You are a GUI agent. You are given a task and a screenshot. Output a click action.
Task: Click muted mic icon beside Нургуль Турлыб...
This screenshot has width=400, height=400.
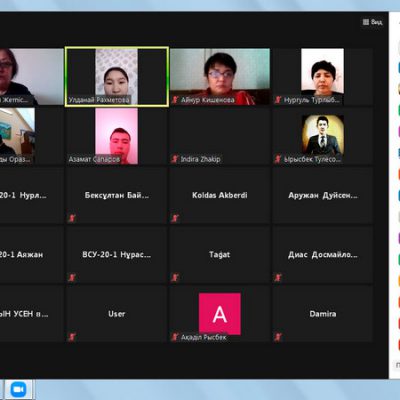[x=278, y=100]
